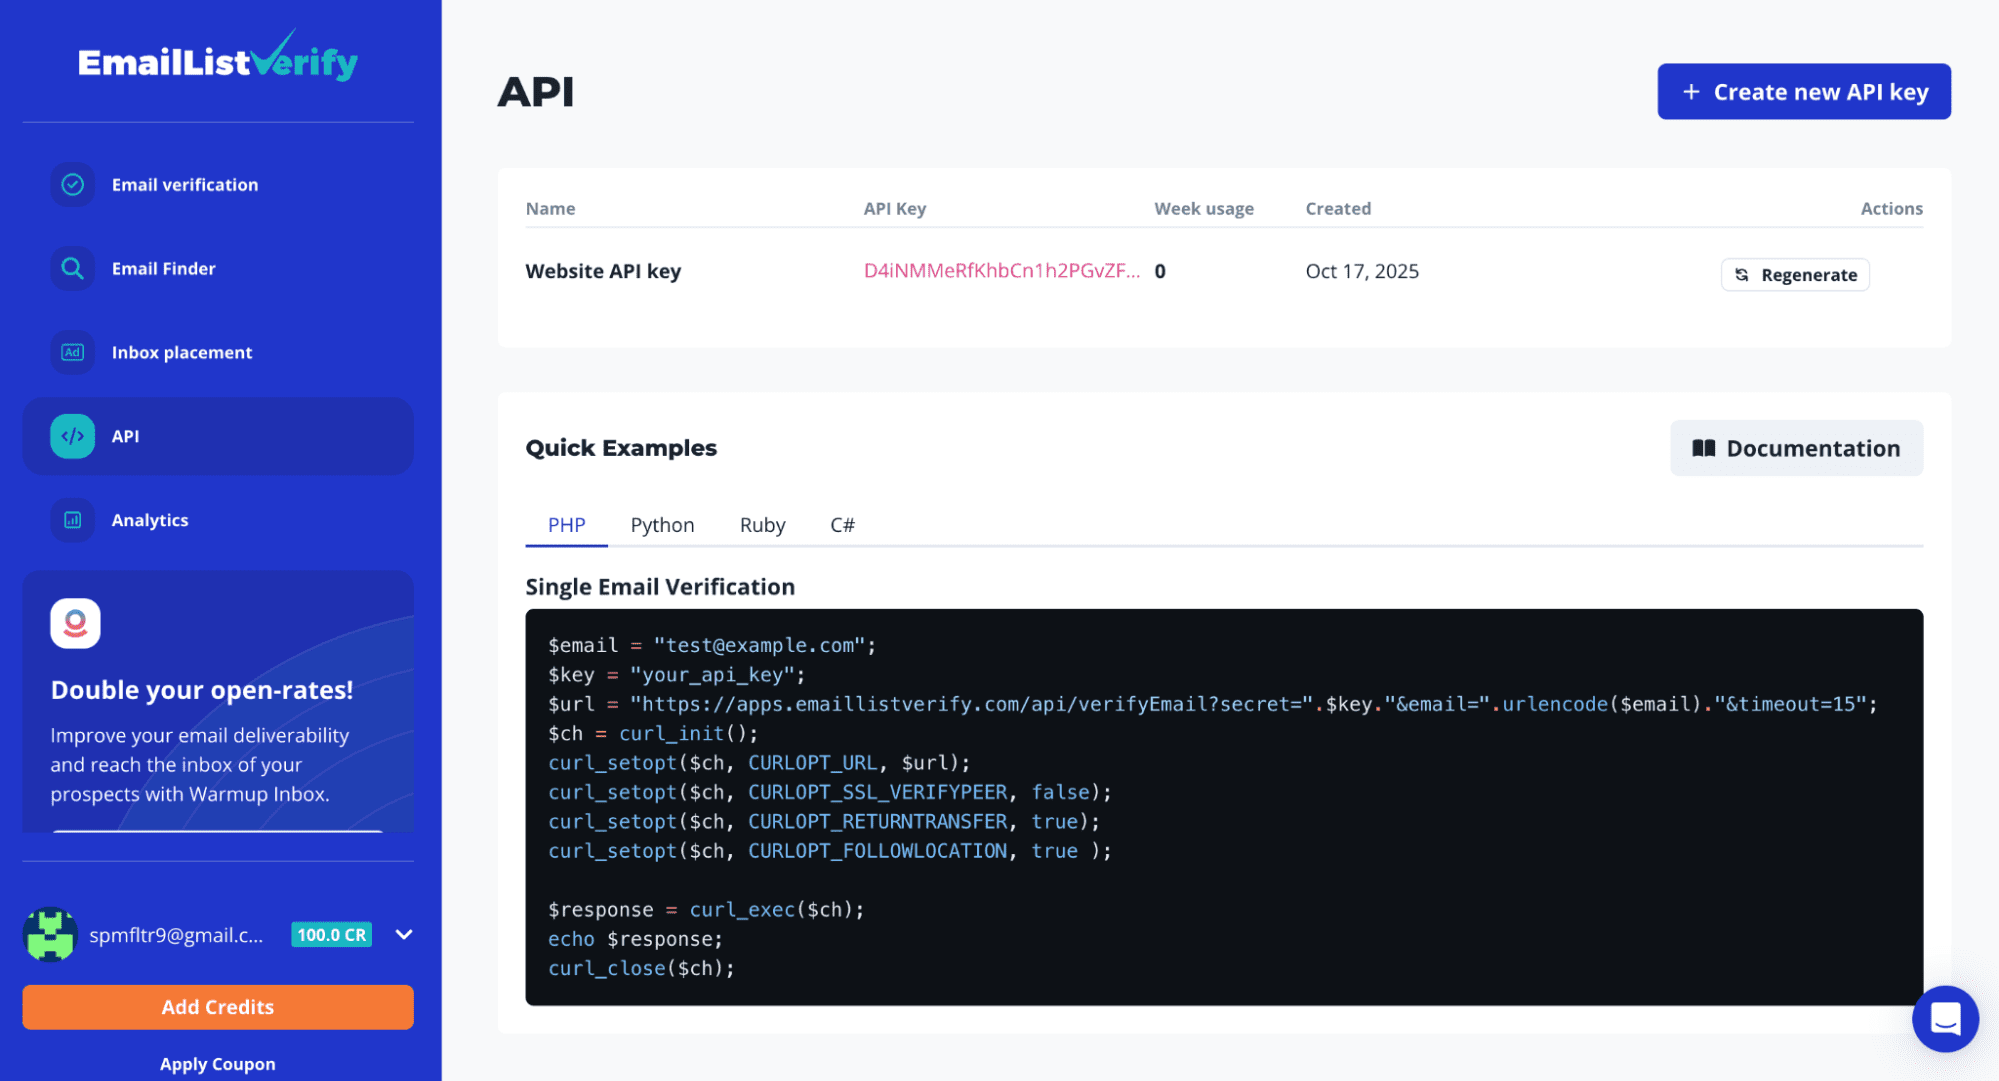Regenerate the Website API key
Image resolution: width=1999 pixels, height=1081 pixels.
[1795, 275]
